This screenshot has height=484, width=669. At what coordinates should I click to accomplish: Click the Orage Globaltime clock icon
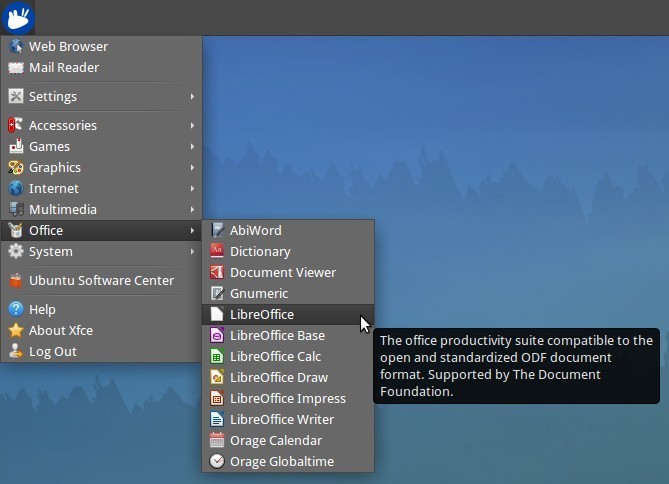217,461
